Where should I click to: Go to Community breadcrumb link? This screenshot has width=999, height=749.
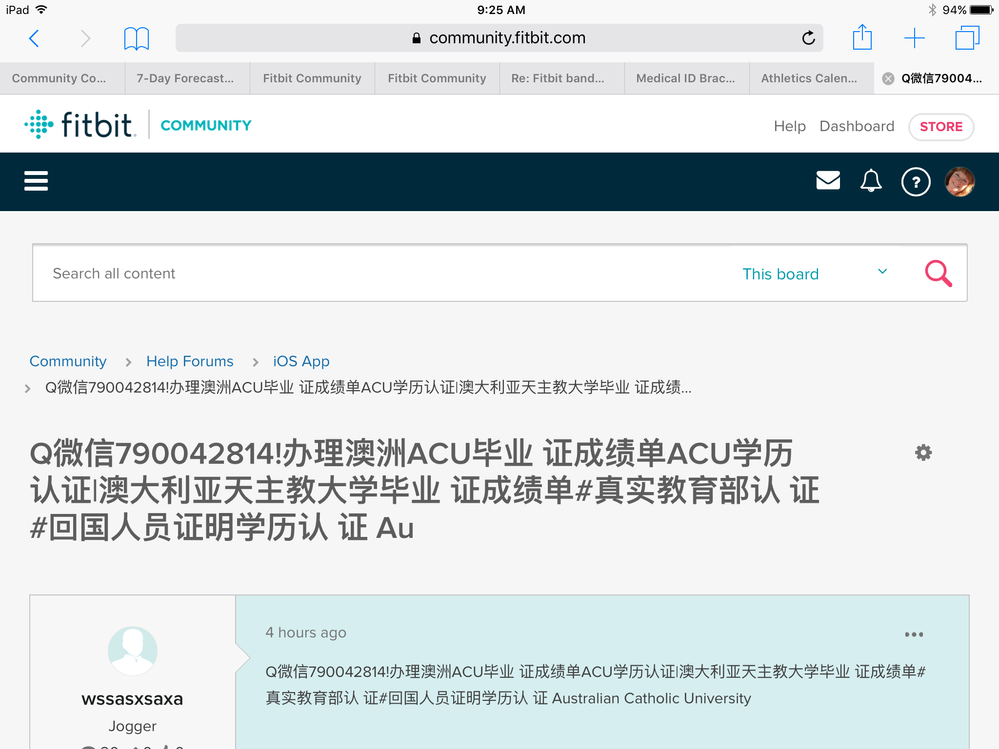pyautogui.click(x=68, y=361)
